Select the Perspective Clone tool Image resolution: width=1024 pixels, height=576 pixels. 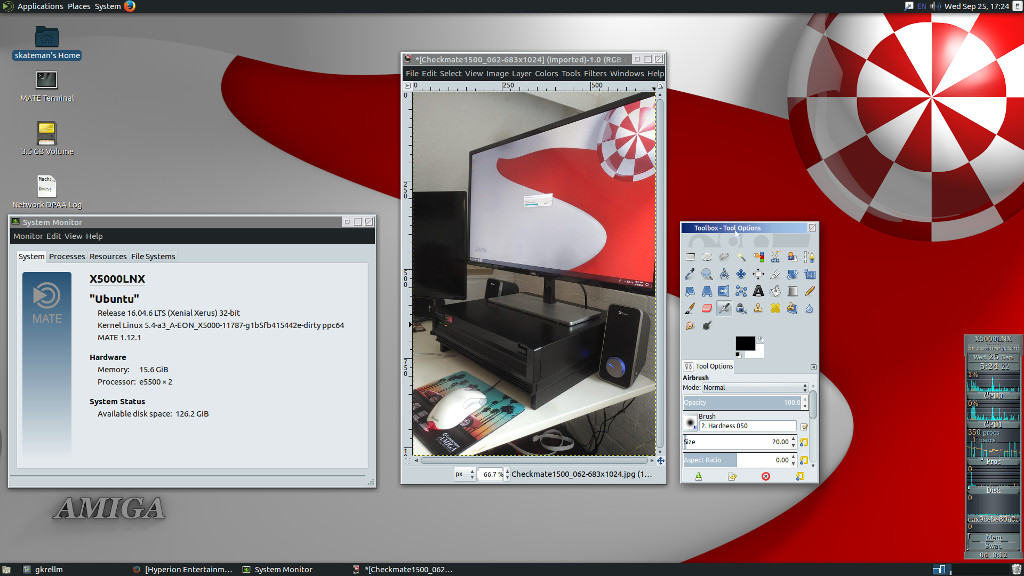792,308
